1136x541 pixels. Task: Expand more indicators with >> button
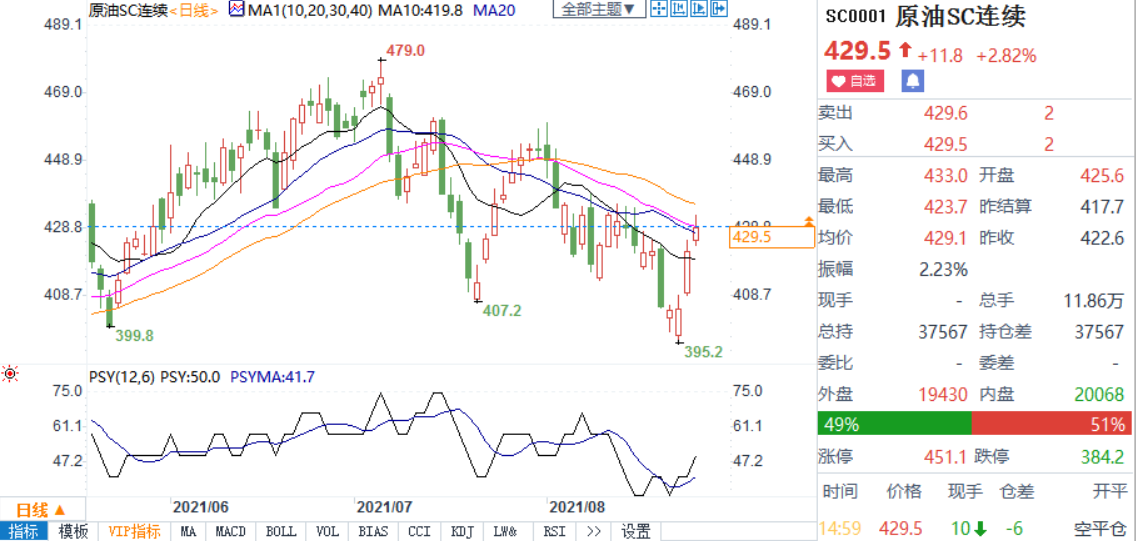point(593,531)
